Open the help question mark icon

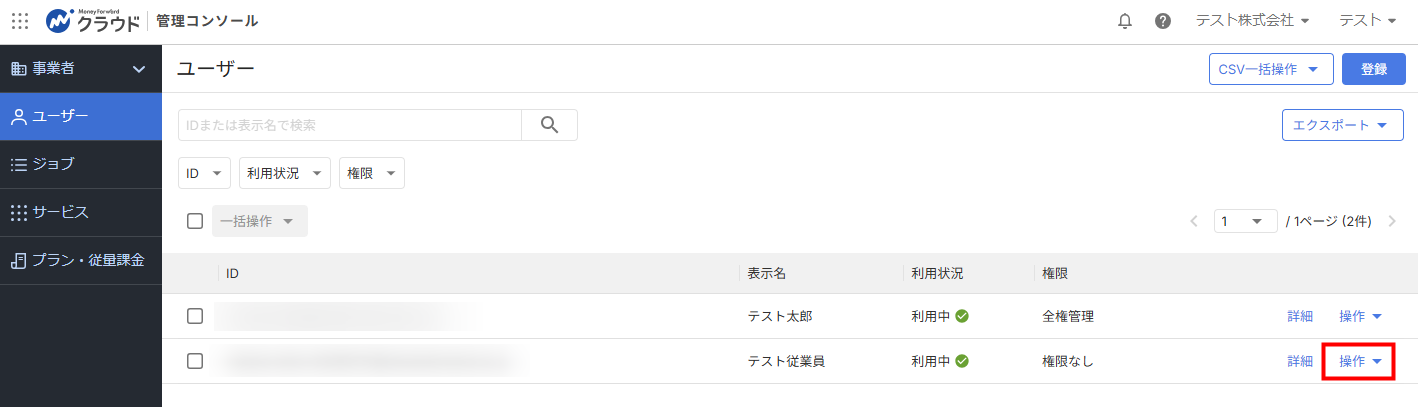pyautogui.click(x=1163, y=21)
